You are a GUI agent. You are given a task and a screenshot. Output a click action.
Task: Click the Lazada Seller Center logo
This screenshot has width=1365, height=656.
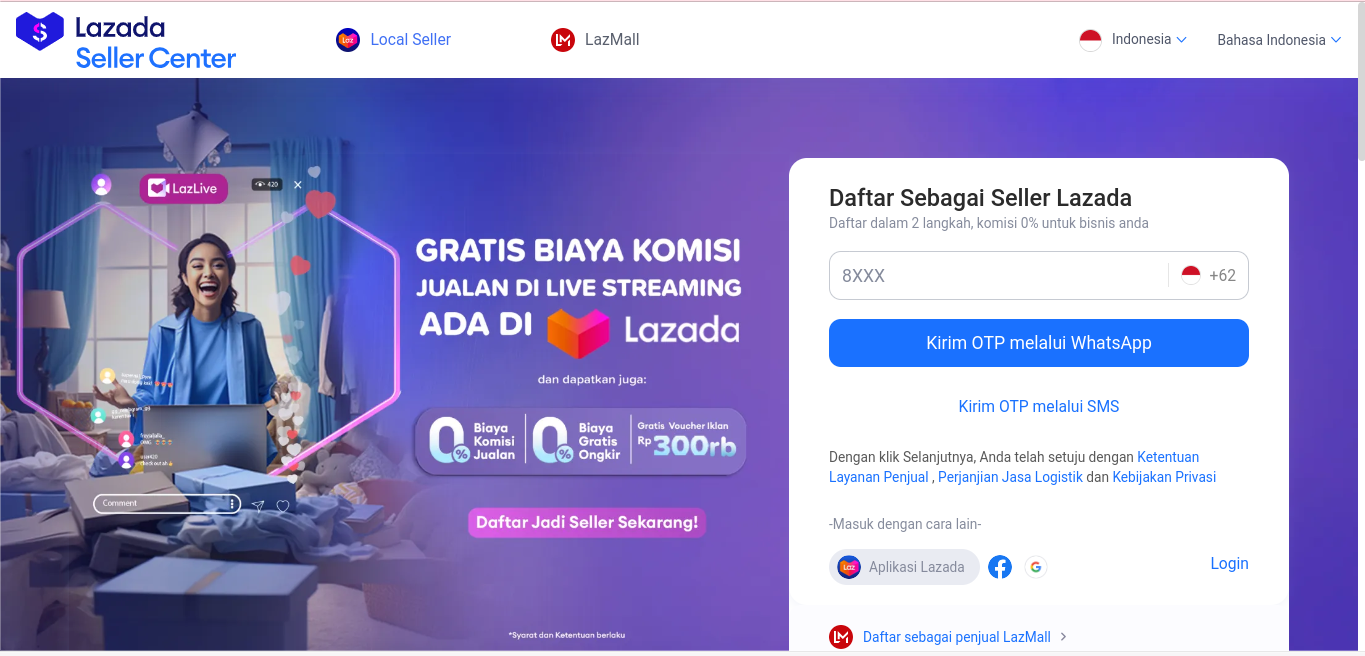126,42
